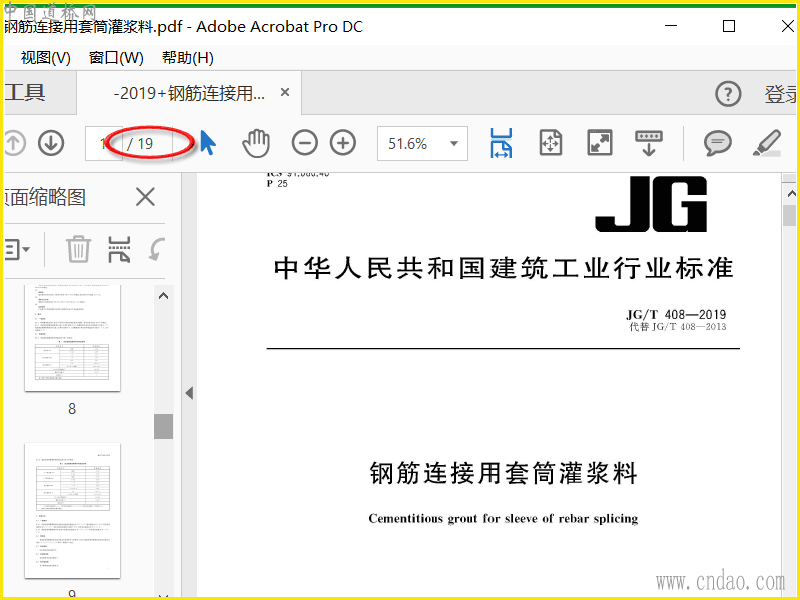This screenshot has width=800, height=600.
Task: Enter full screen mode icon
Action: coord(600,143)
